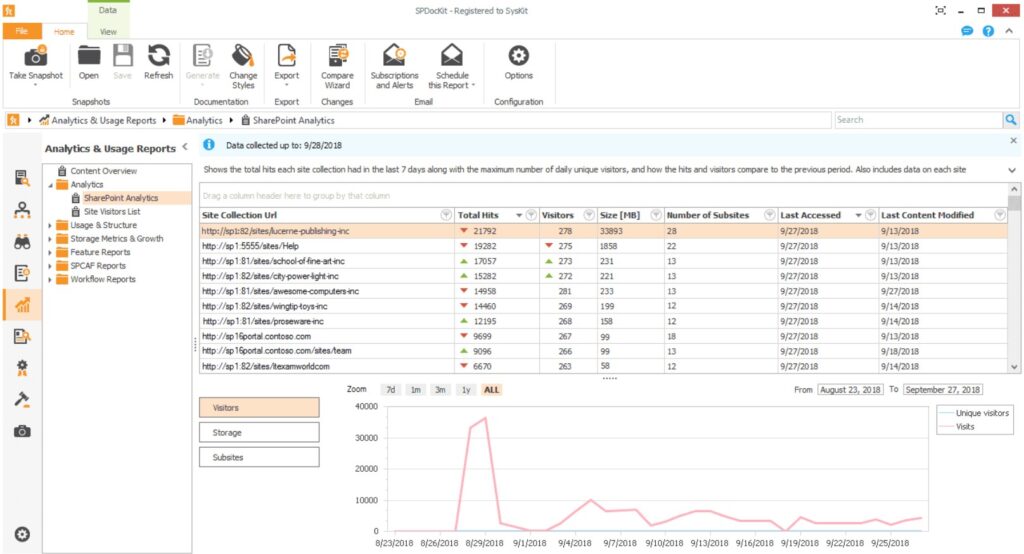This screenshot has width=1024, height=554.
Task: Click the Save snapshot icon
Action: pos(123,56)
